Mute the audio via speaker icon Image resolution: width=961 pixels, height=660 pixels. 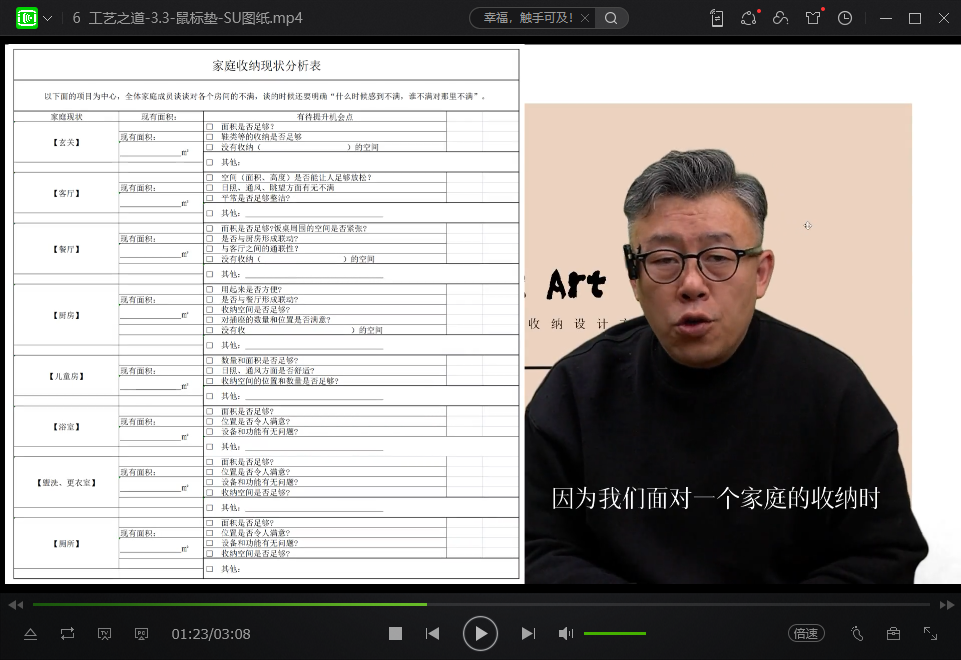pos(565,633)
